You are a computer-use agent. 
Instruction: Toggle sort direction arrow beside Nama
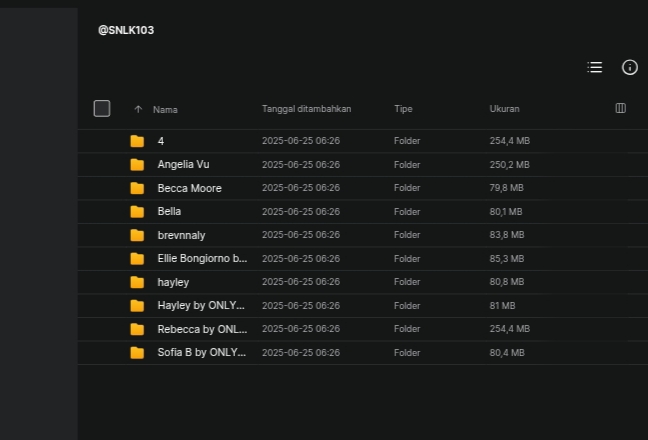[138, 109]
